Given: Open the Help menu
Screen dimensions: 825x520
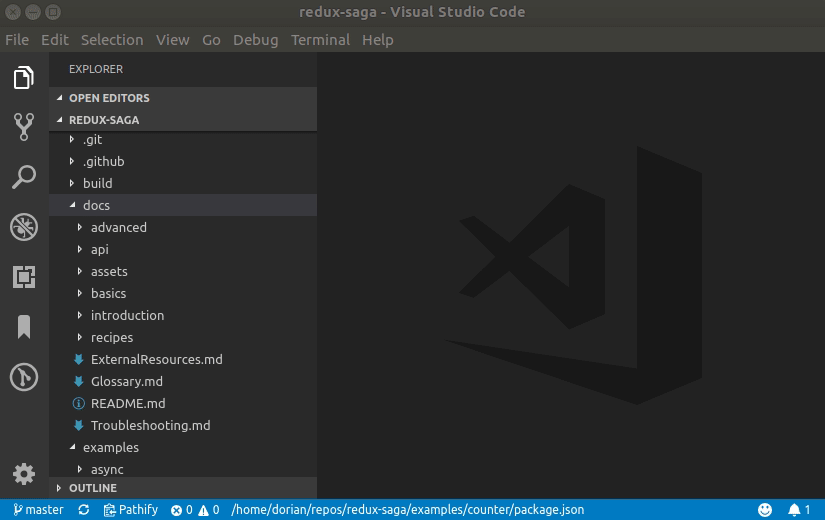Looking at the screenshot, I should (378, 40).
